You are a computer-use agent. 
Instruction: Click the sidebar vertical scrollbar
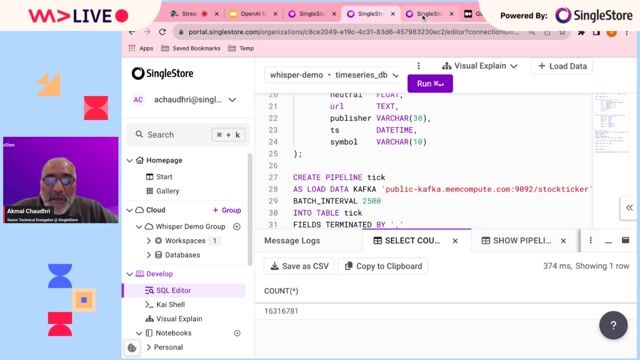[x=249, y=209]
